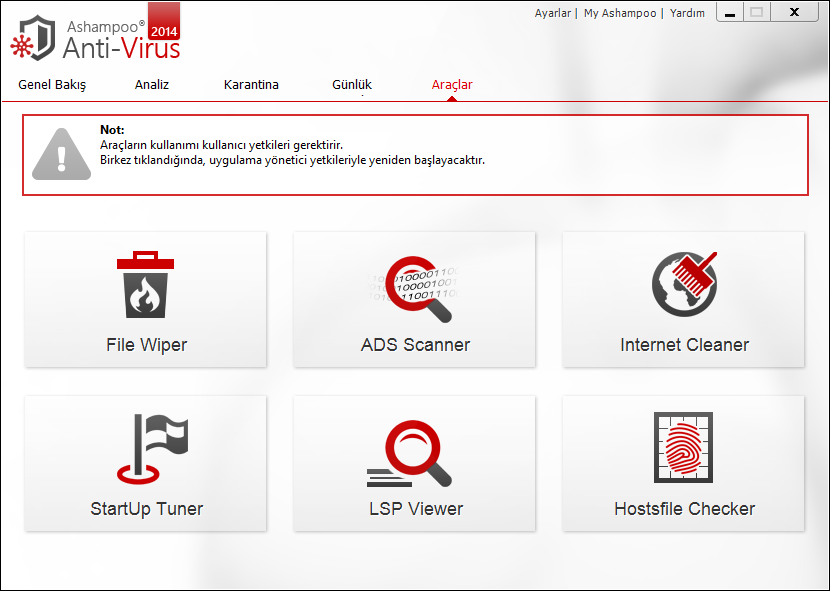Click the 'Araçların kullanımı kullanıcı yetkileri gerektirir.' text

point(221,145)
